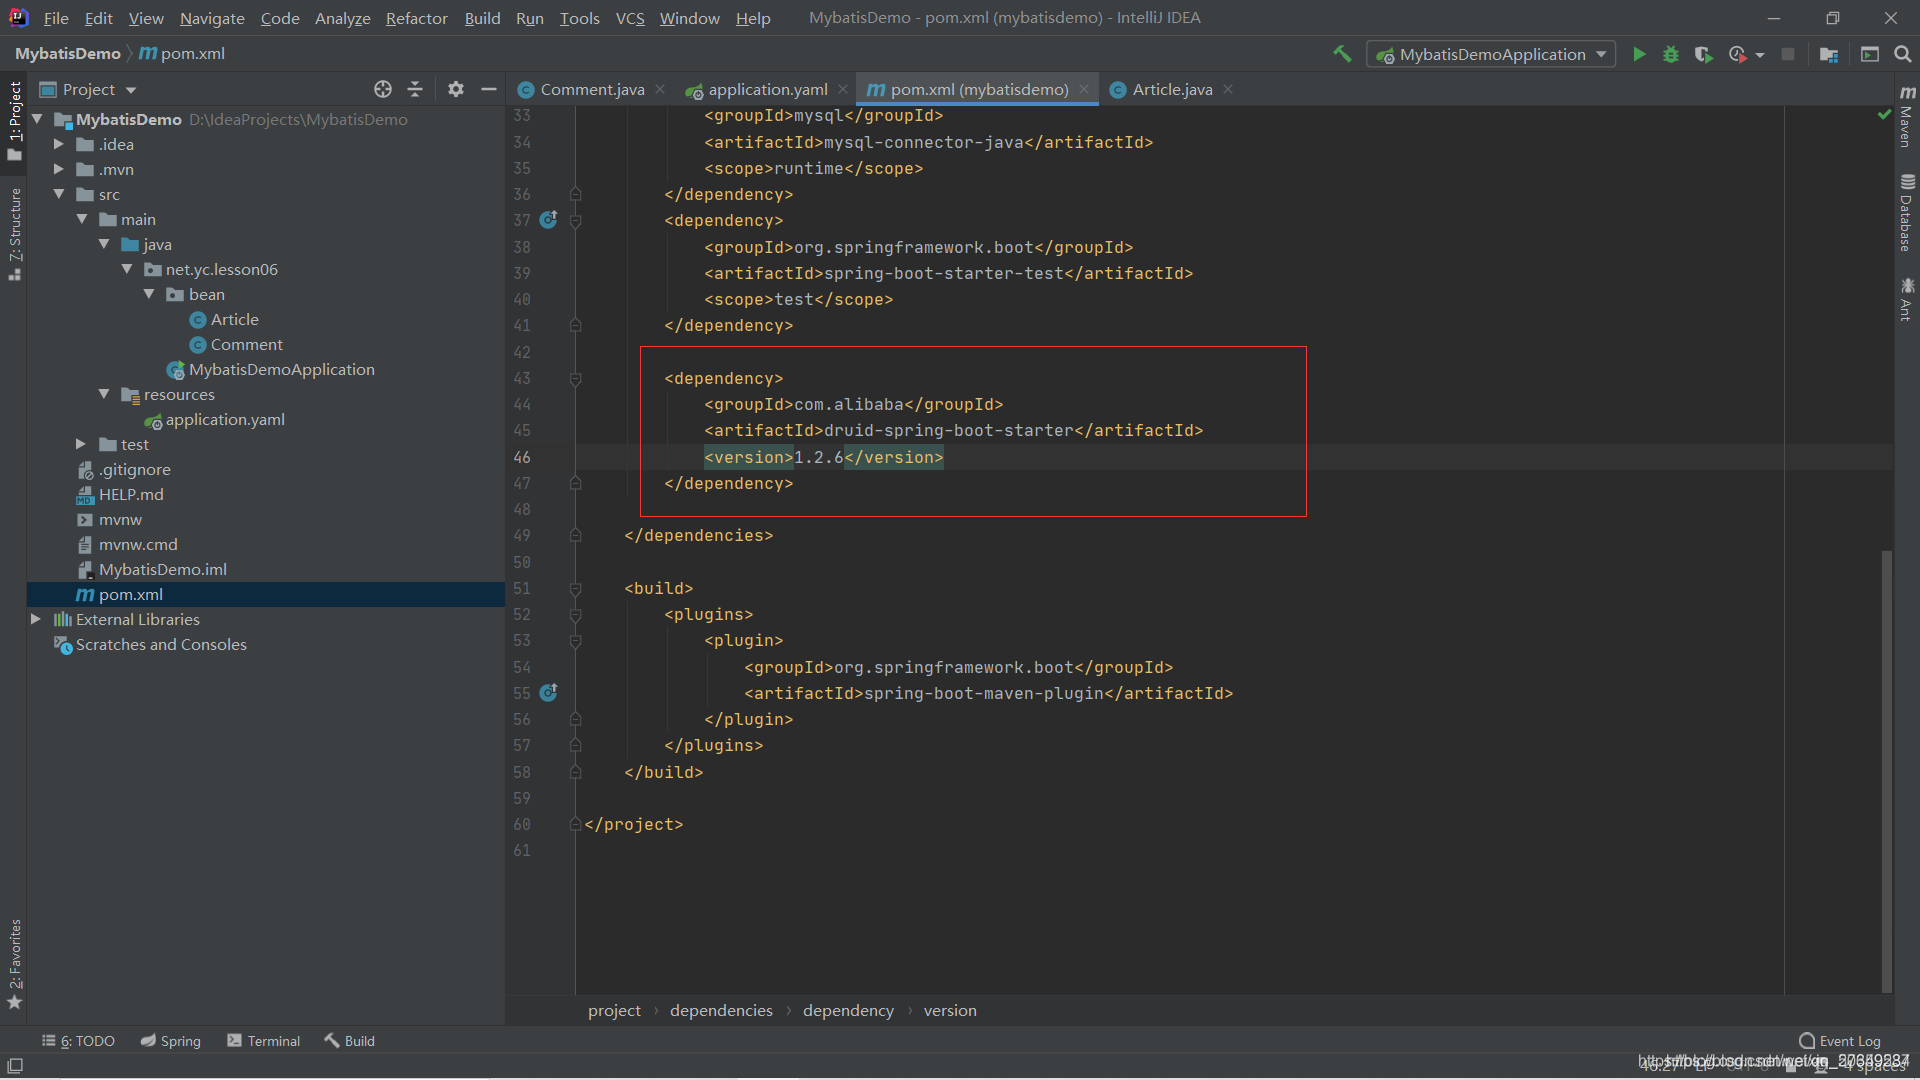The width and height of the screenshot is (1920, 1080).
Task: Open Project panel settings gear
Action: click(x=455, y=89)
